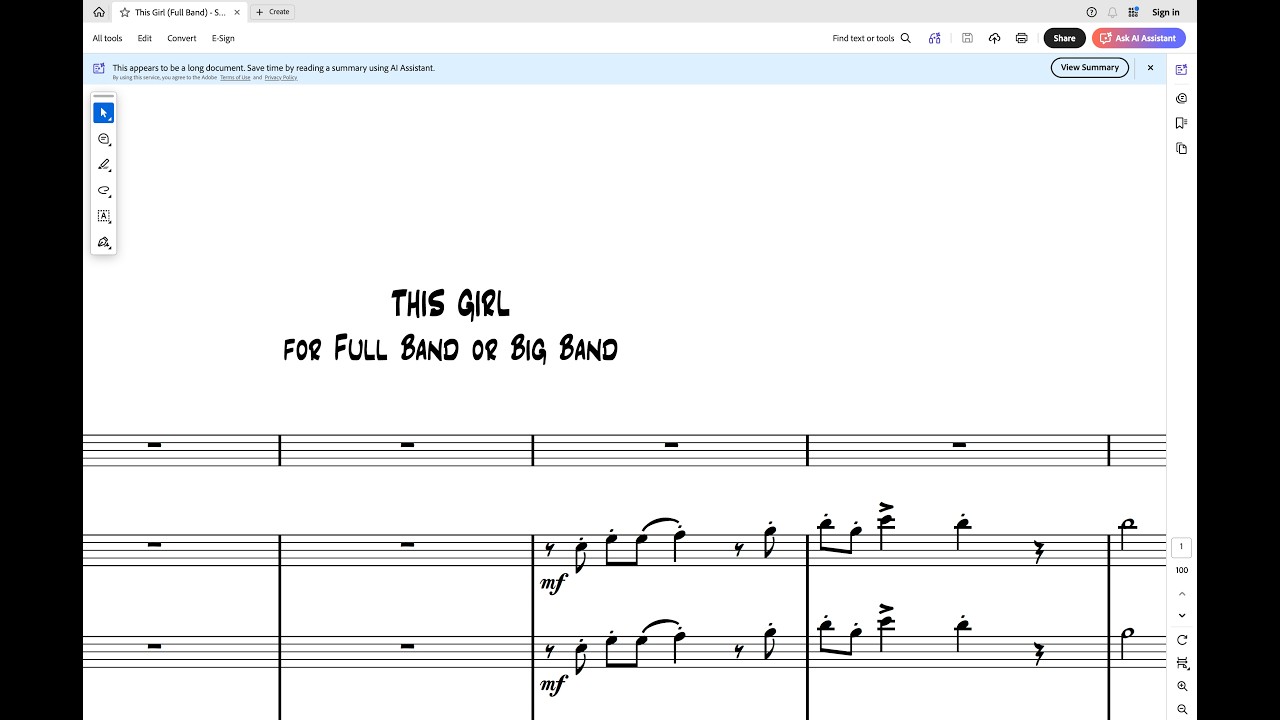
Task: Choose the Highlight pen tool
Action: (x=104, y=165)
